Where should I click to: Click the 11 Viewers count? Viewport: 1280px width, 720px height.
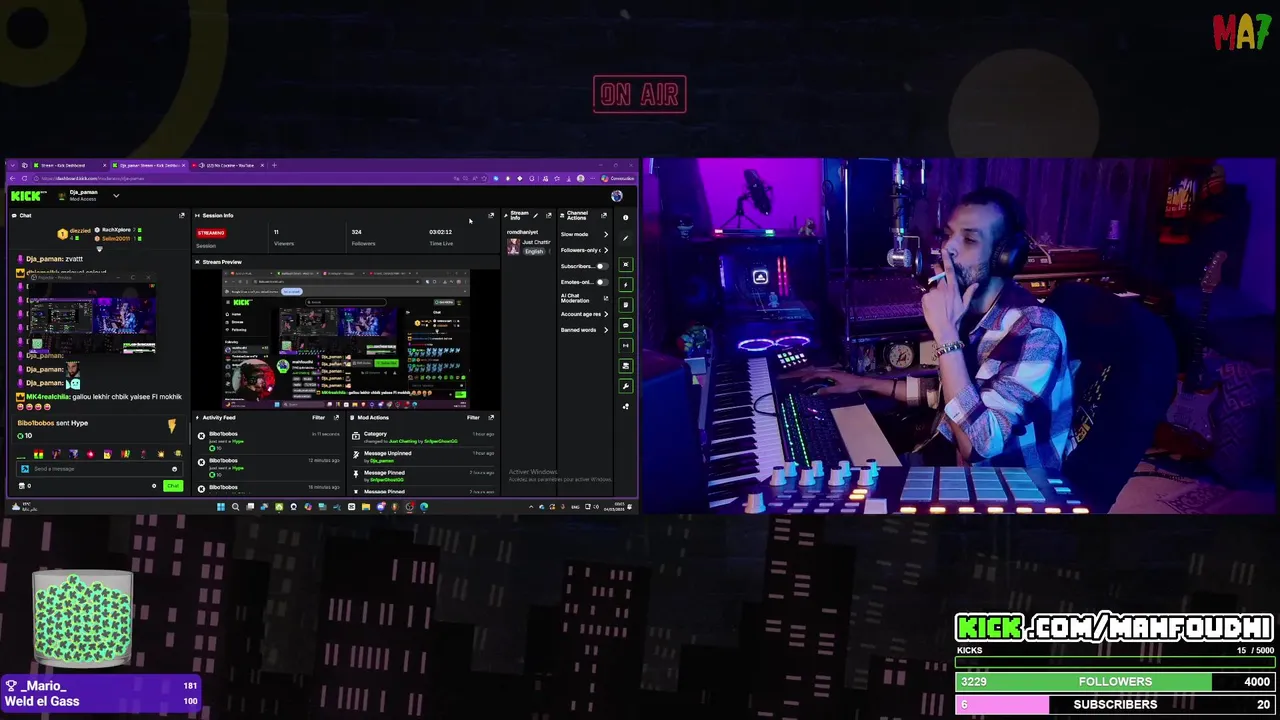click(x=276, y=232)
